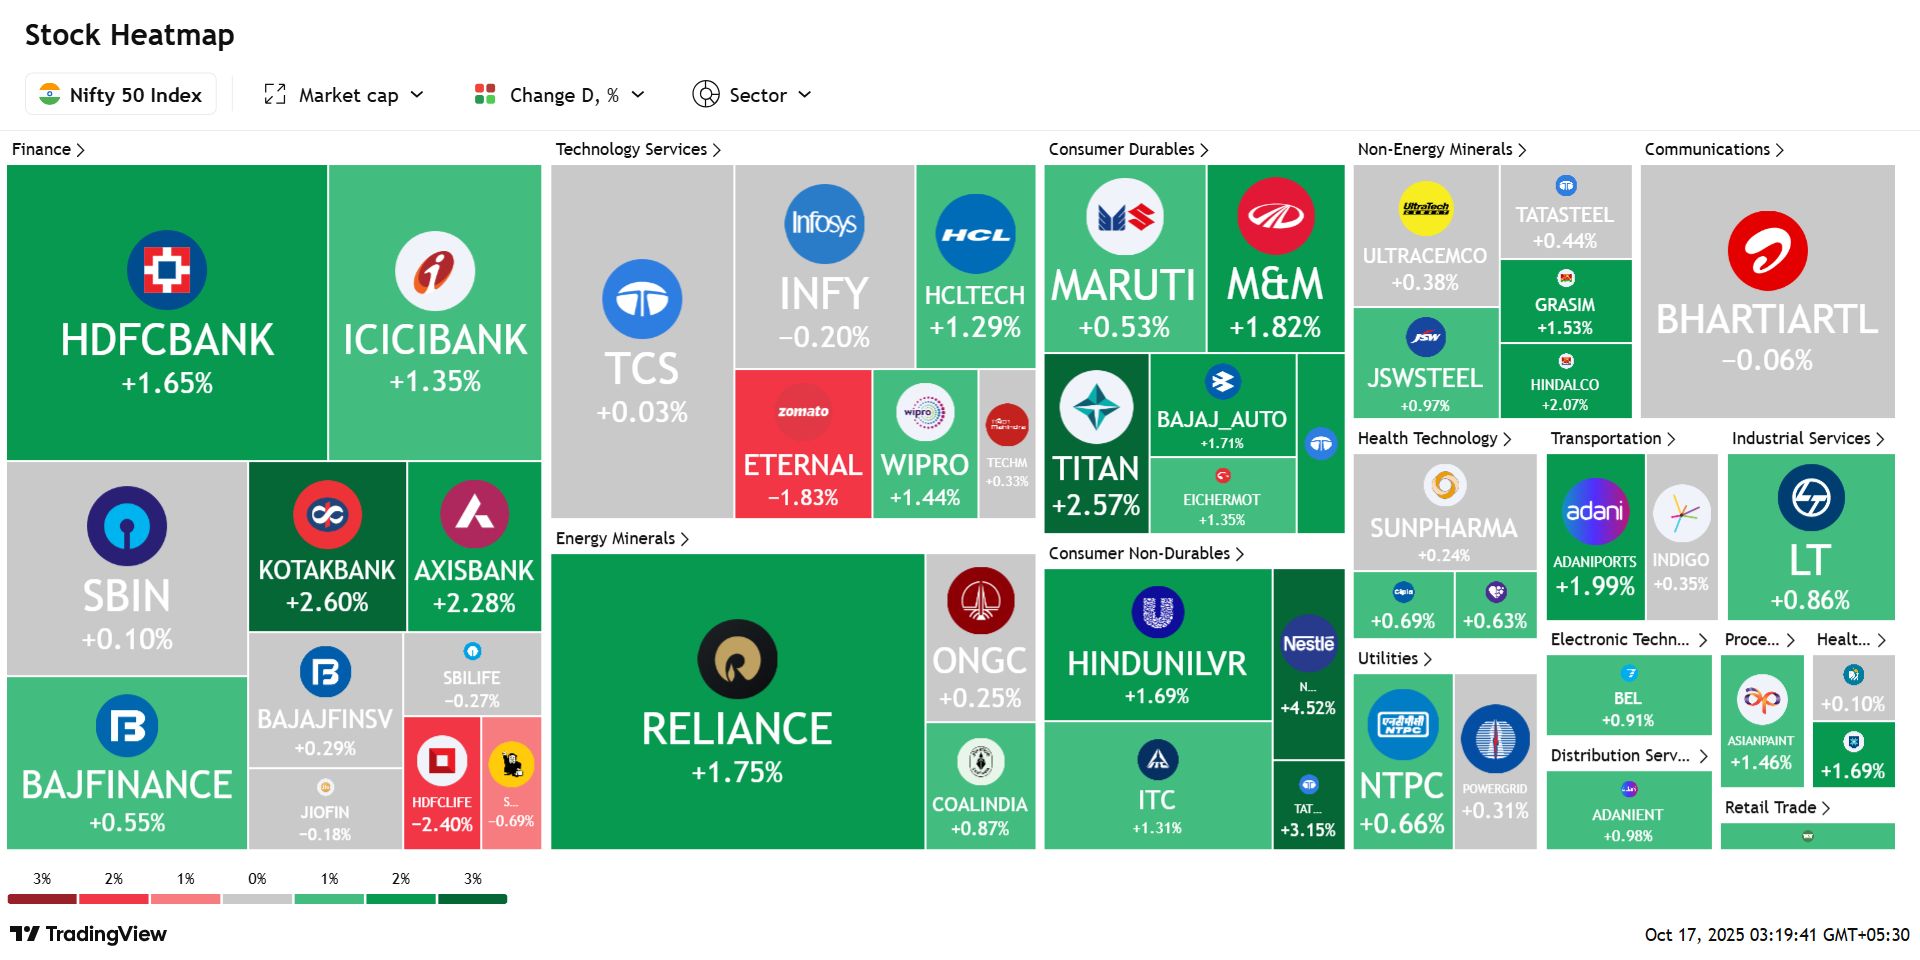Click the Asian Paints logo
The width and height of the screenshot is (1920, 960).
1761,700
